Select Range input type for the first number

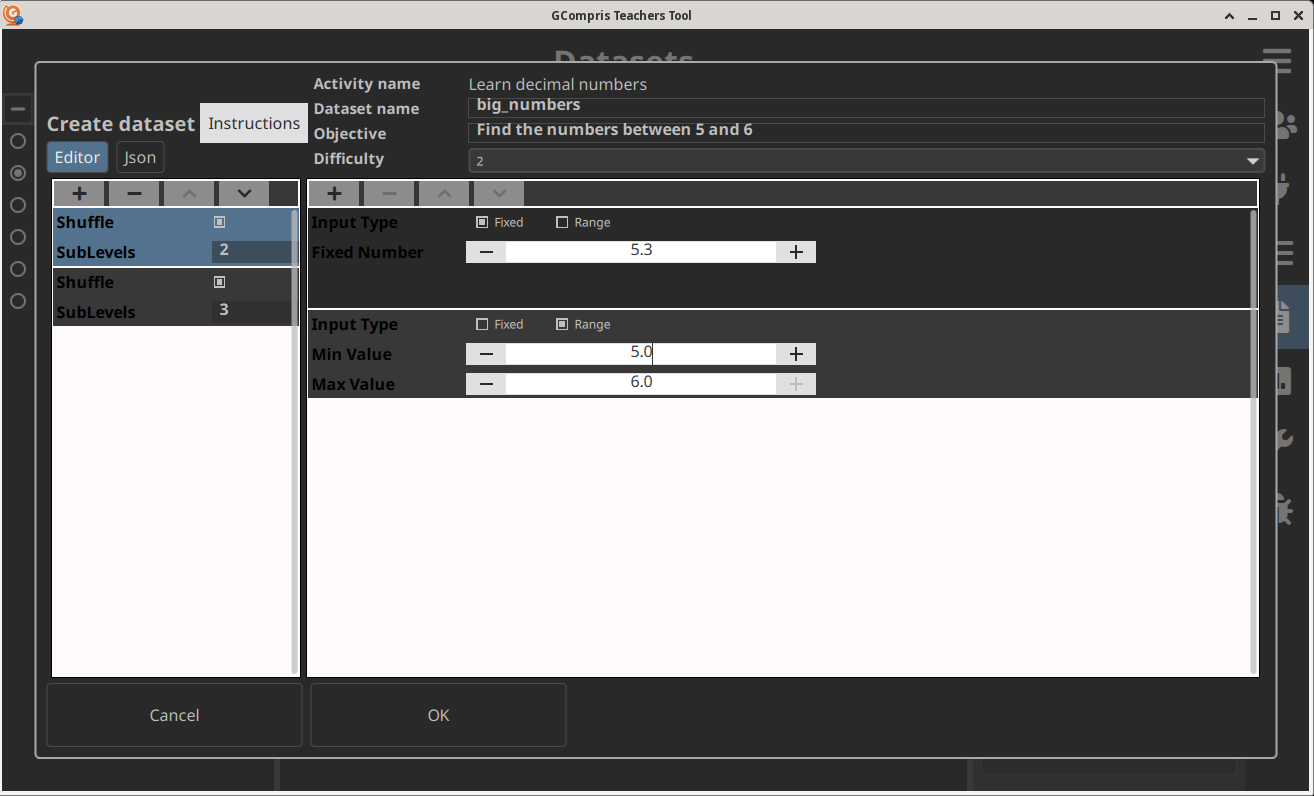[562, 223]
